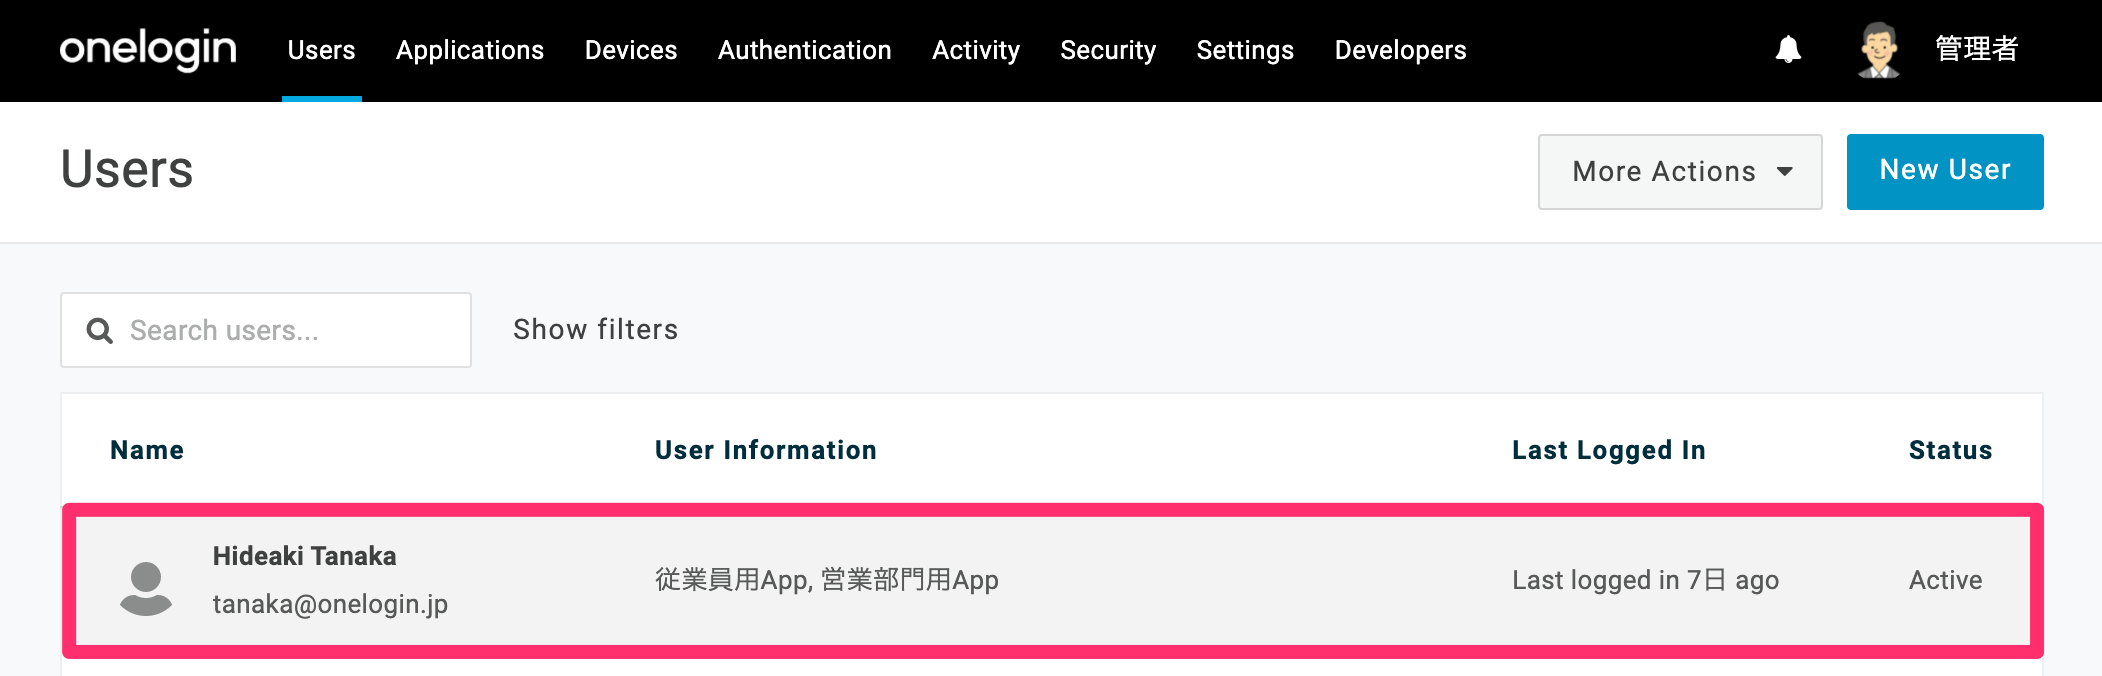This screenshot has height=676, width=2102.
Task: Select the Activity menu item
Action: [976, 50]
